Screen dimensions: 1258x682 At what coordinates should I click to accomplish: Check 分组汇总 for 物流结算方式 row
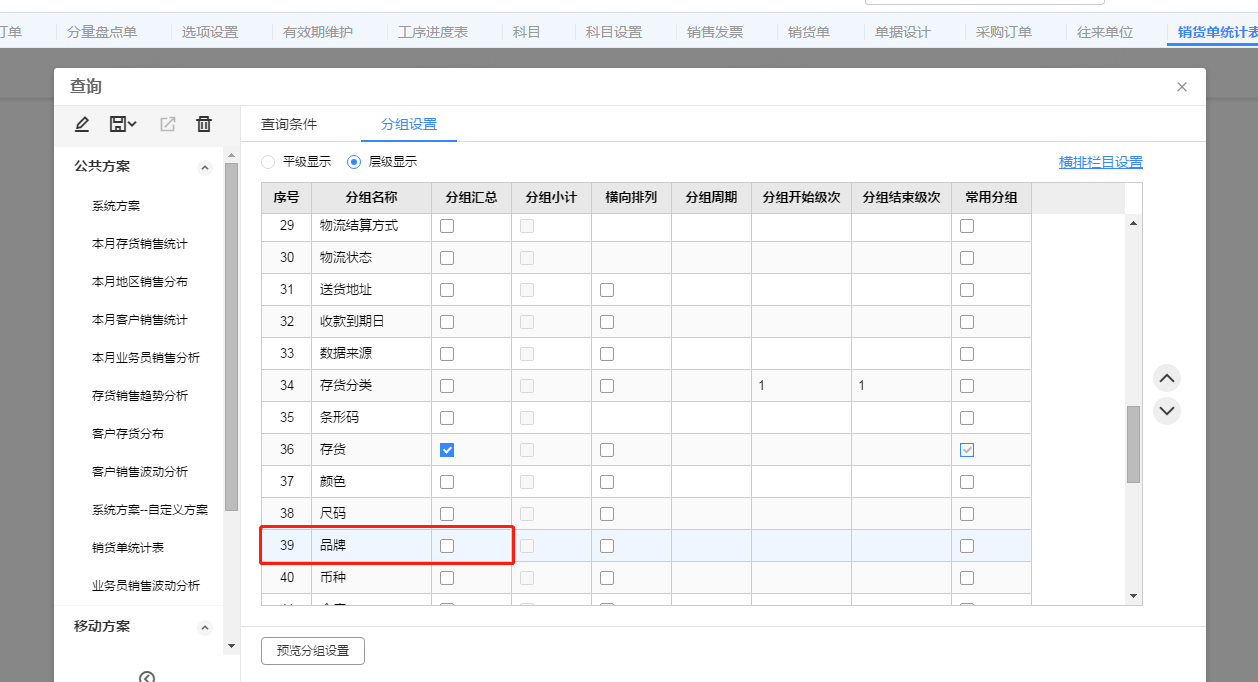pos(447,226)
